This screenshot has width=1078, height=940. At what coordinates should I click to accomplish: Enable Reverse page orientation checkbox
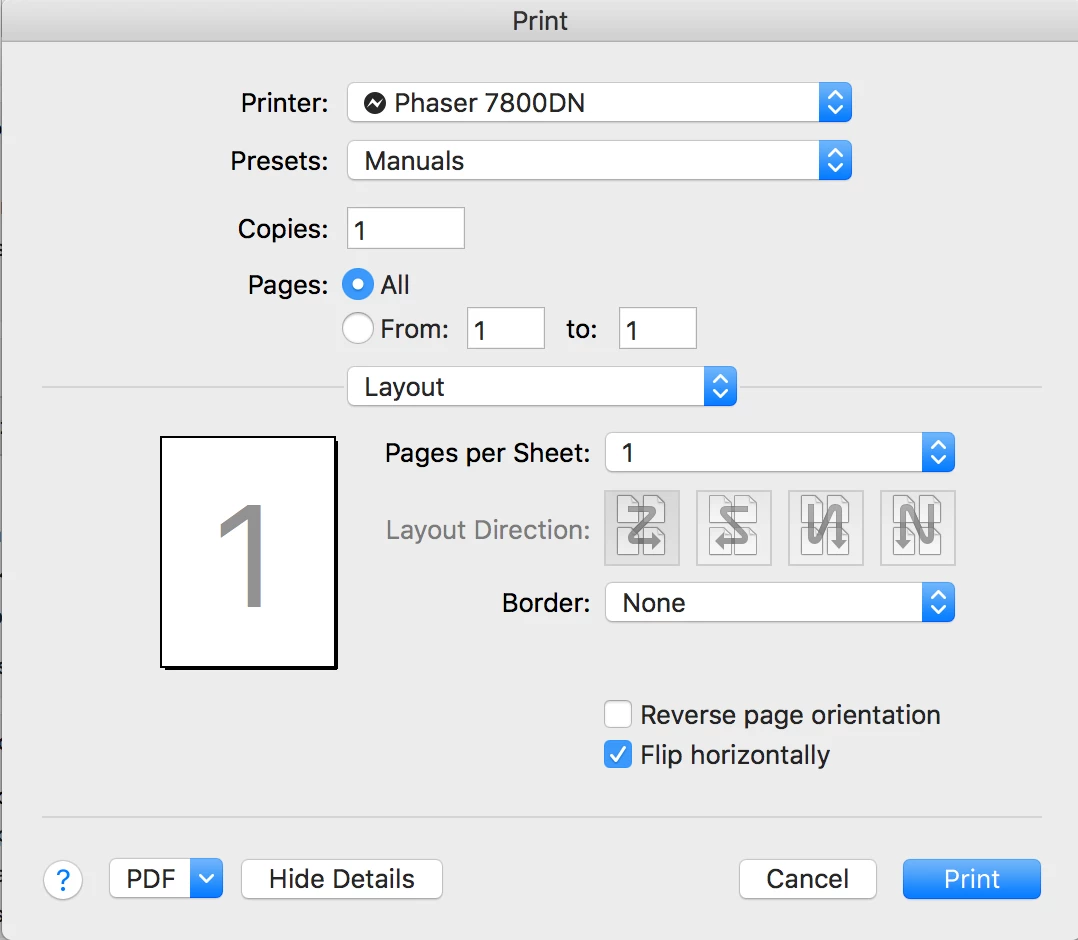618,714
